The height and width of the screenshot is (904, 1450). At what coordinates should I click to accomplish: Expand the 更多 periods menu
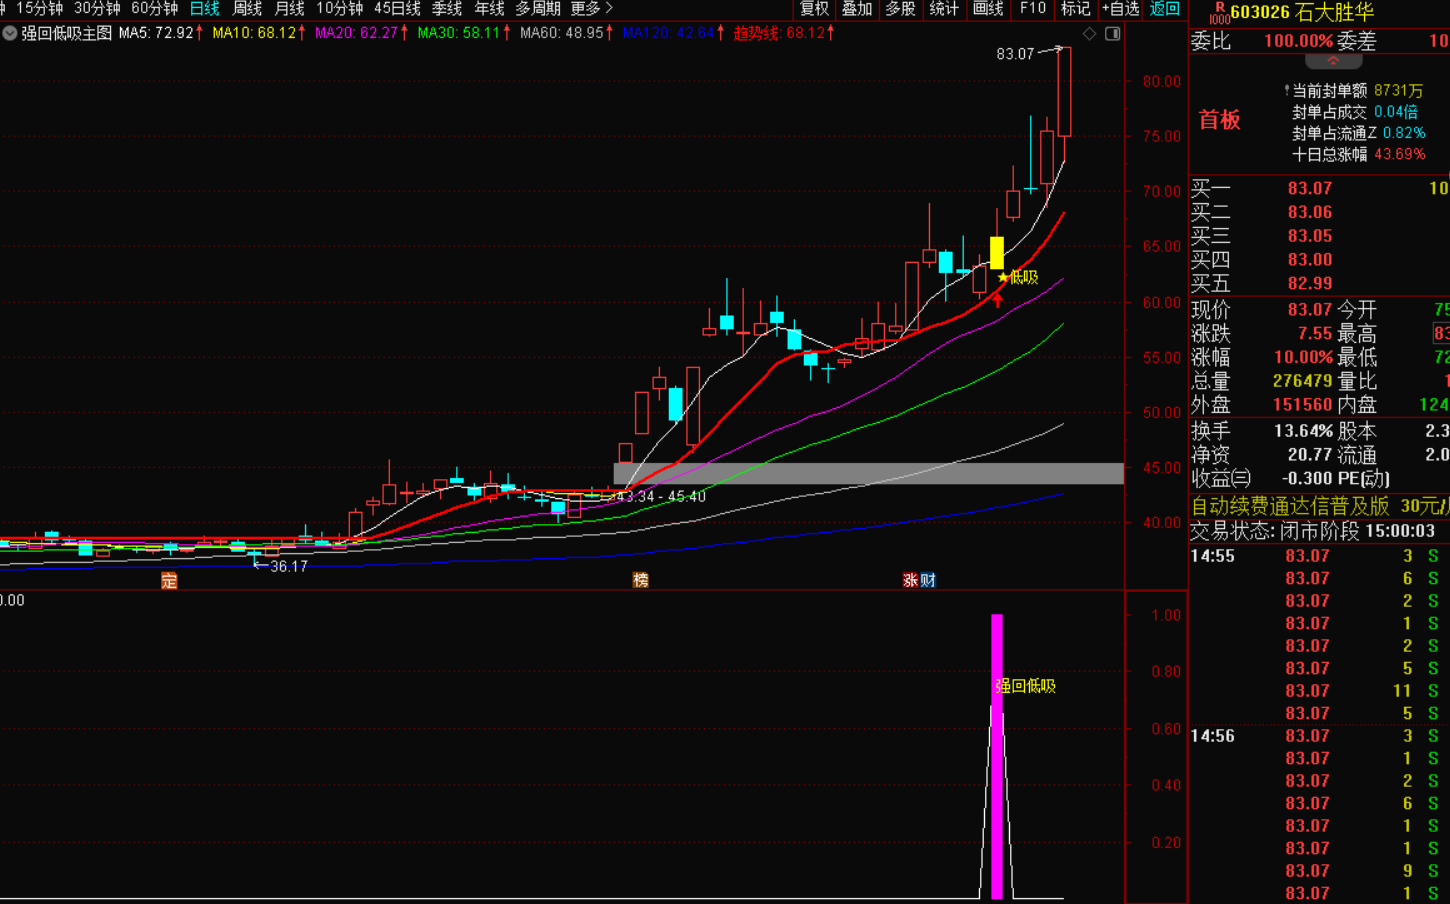point(591,9)
